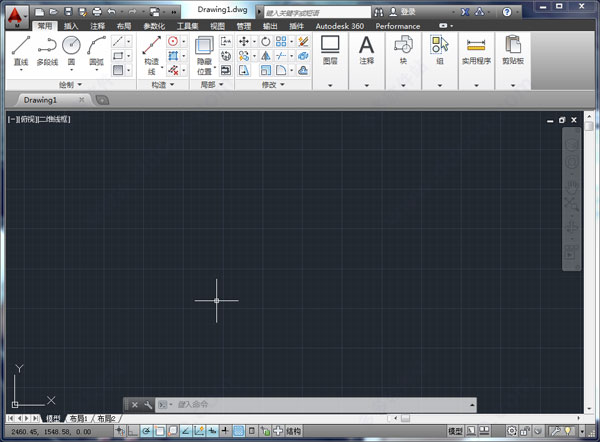Screen dimensions: 600x442
Task: Open the AutoCAD application menu logo button
Action: [x=16, y=17]
